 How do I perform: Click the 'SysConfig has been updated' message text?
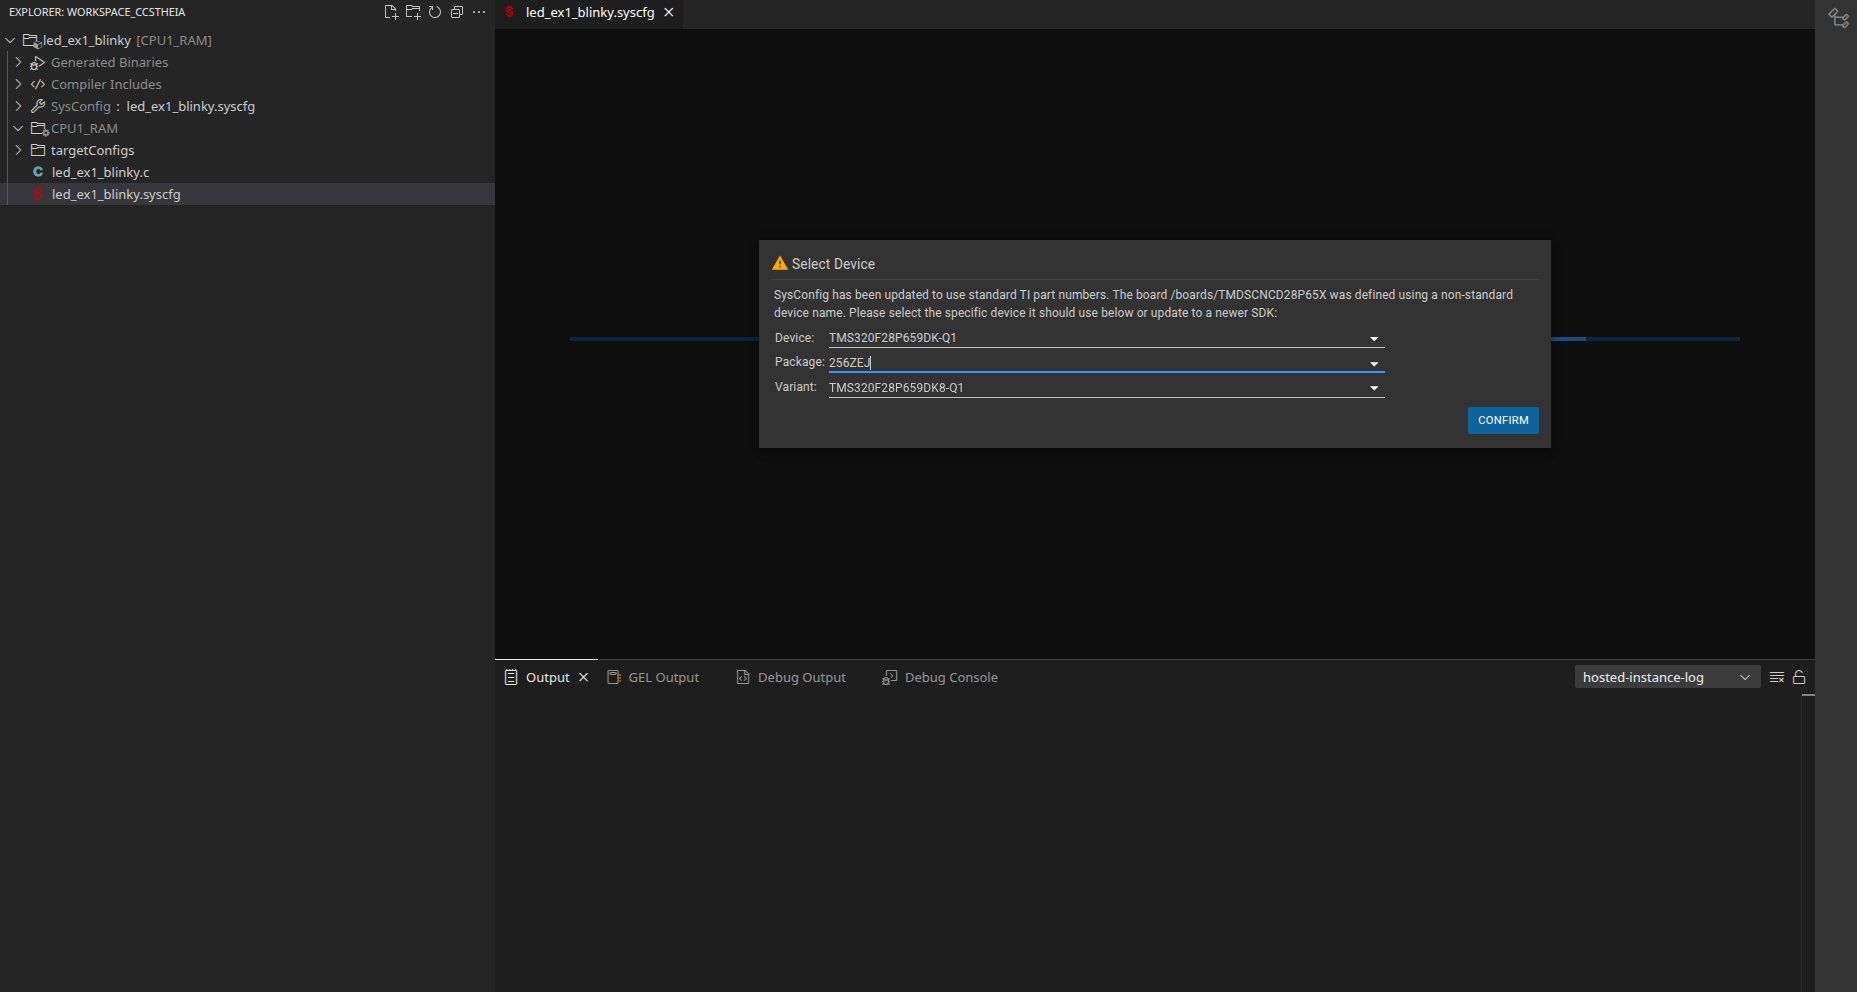coord(1143,304)
